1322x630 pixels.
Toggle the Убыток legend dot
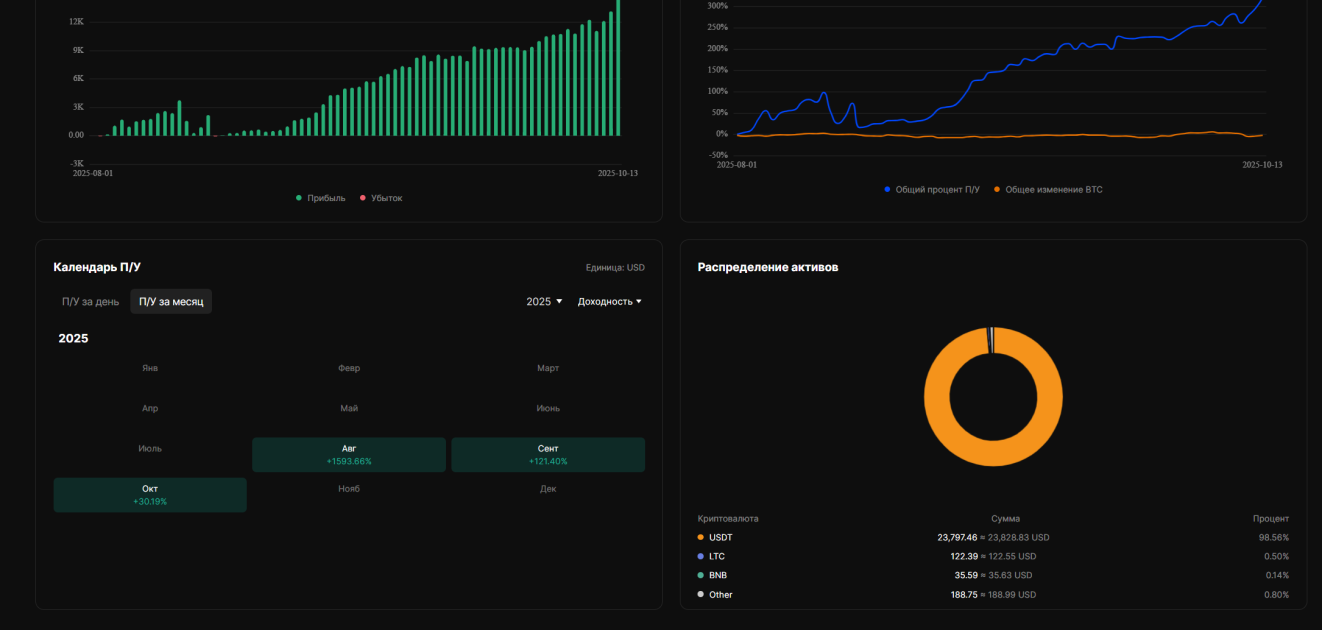point(362,198)
